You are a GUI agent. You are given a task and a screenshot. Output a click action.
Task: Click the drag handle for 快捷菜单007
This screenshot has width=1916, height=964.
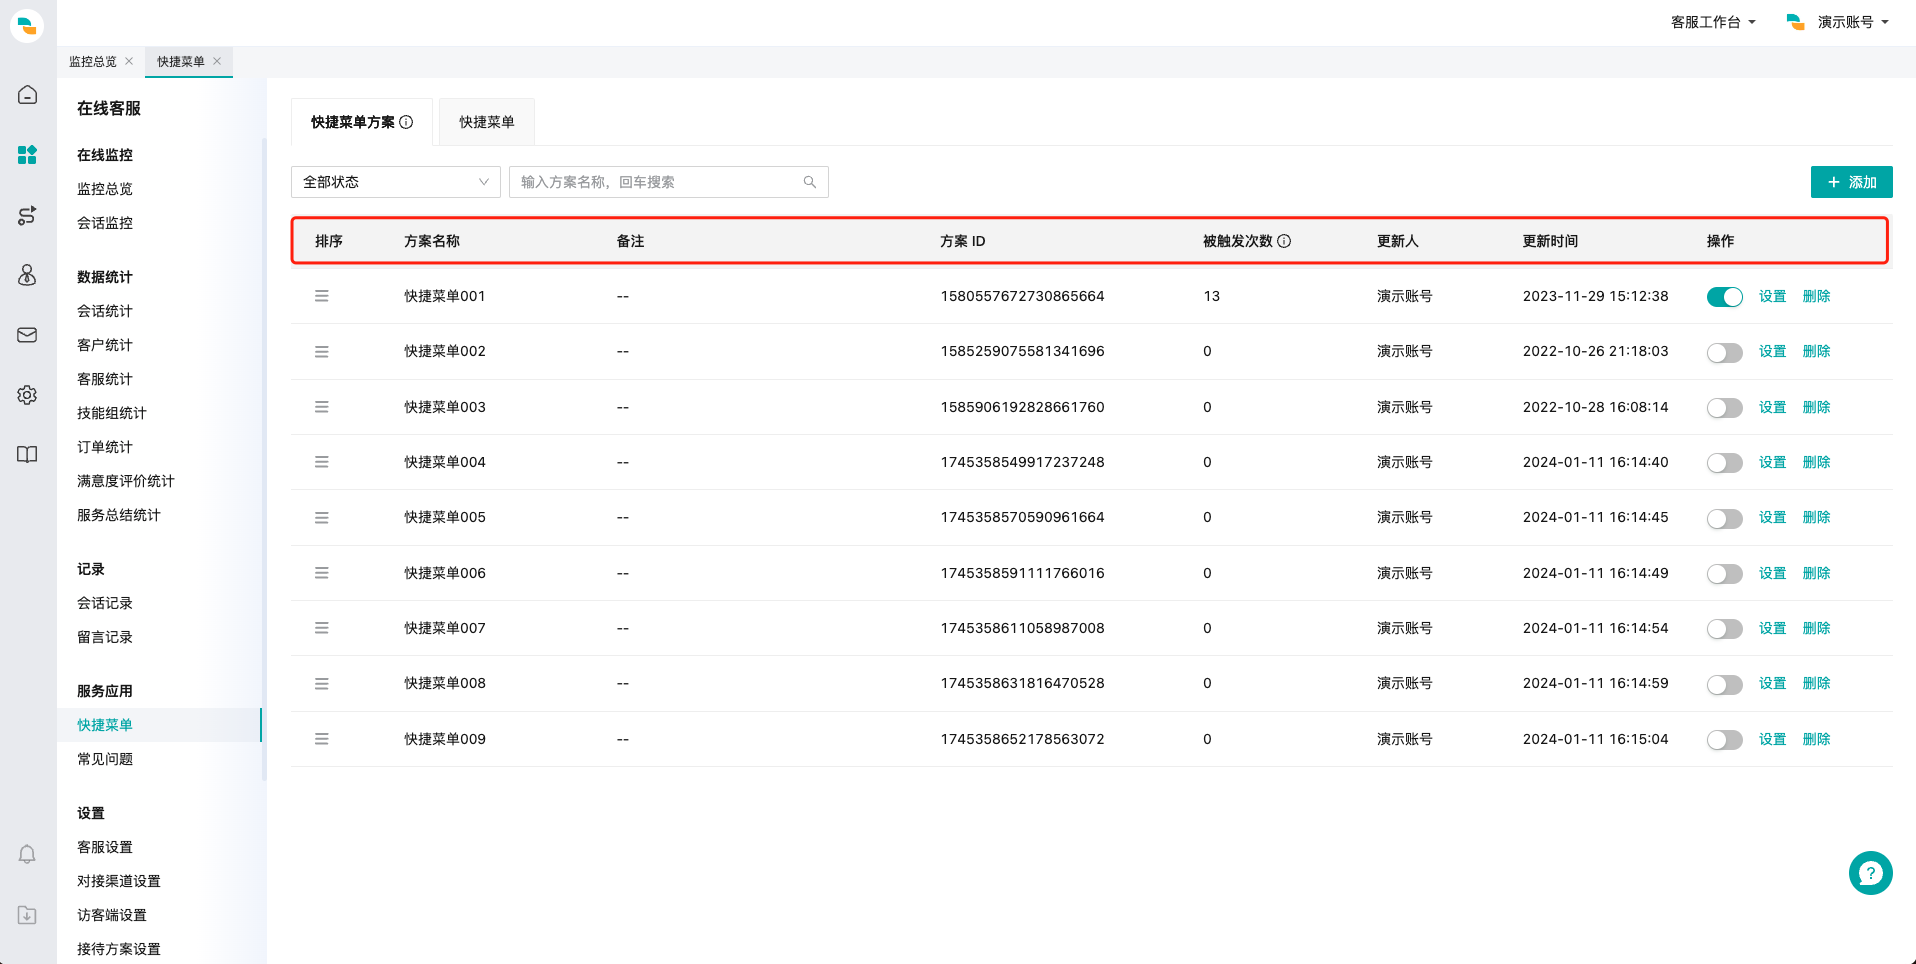(x=322, y=628)
